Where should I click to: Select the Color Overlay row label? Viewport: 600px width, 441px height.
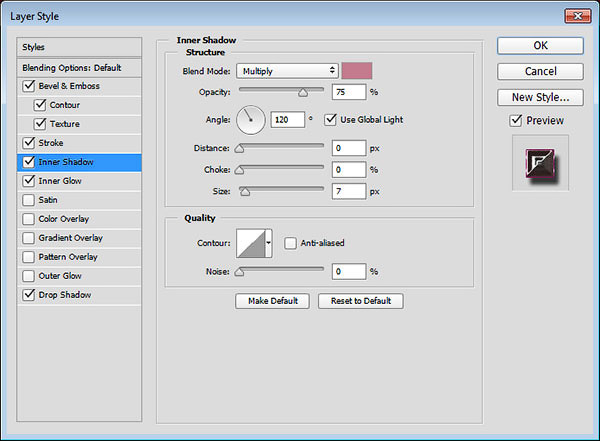tap(64, 219)
